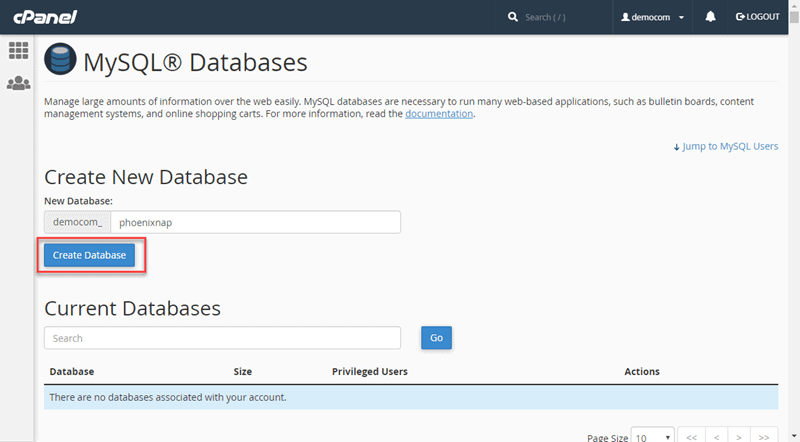Image resolution: width=800 pixels, height=442 pixels.
Task: Go to the last page button
Action: click(x=764, y=437)
